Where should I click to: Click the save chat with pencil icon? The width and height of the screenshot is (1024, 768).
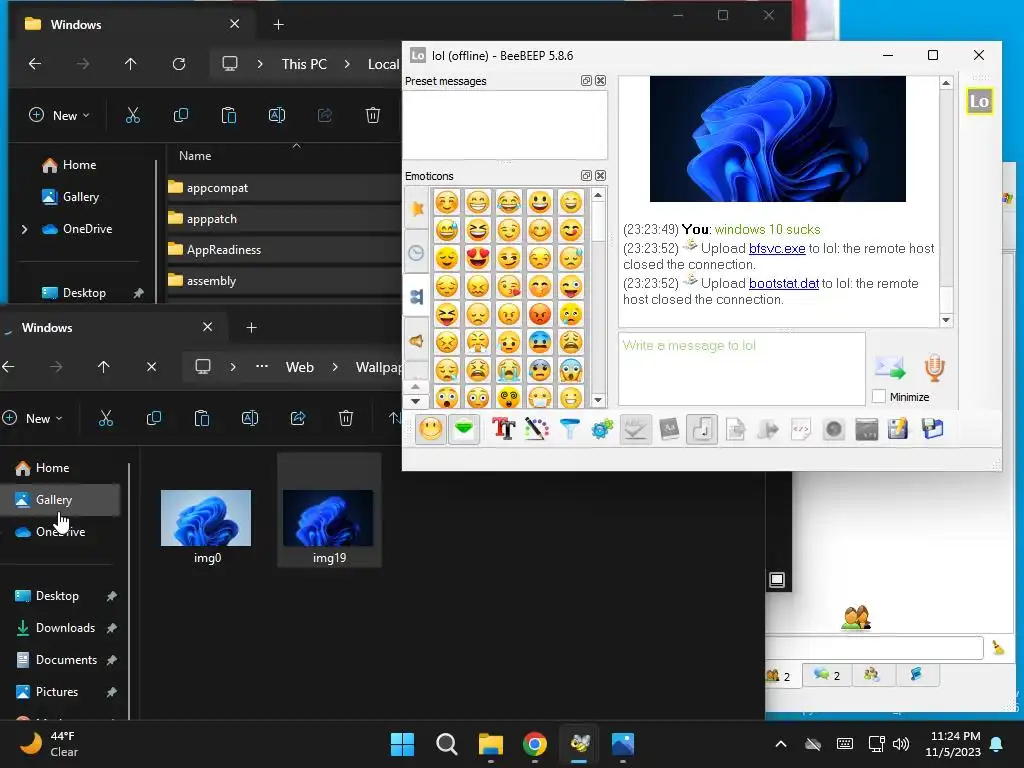pos(899,429)
